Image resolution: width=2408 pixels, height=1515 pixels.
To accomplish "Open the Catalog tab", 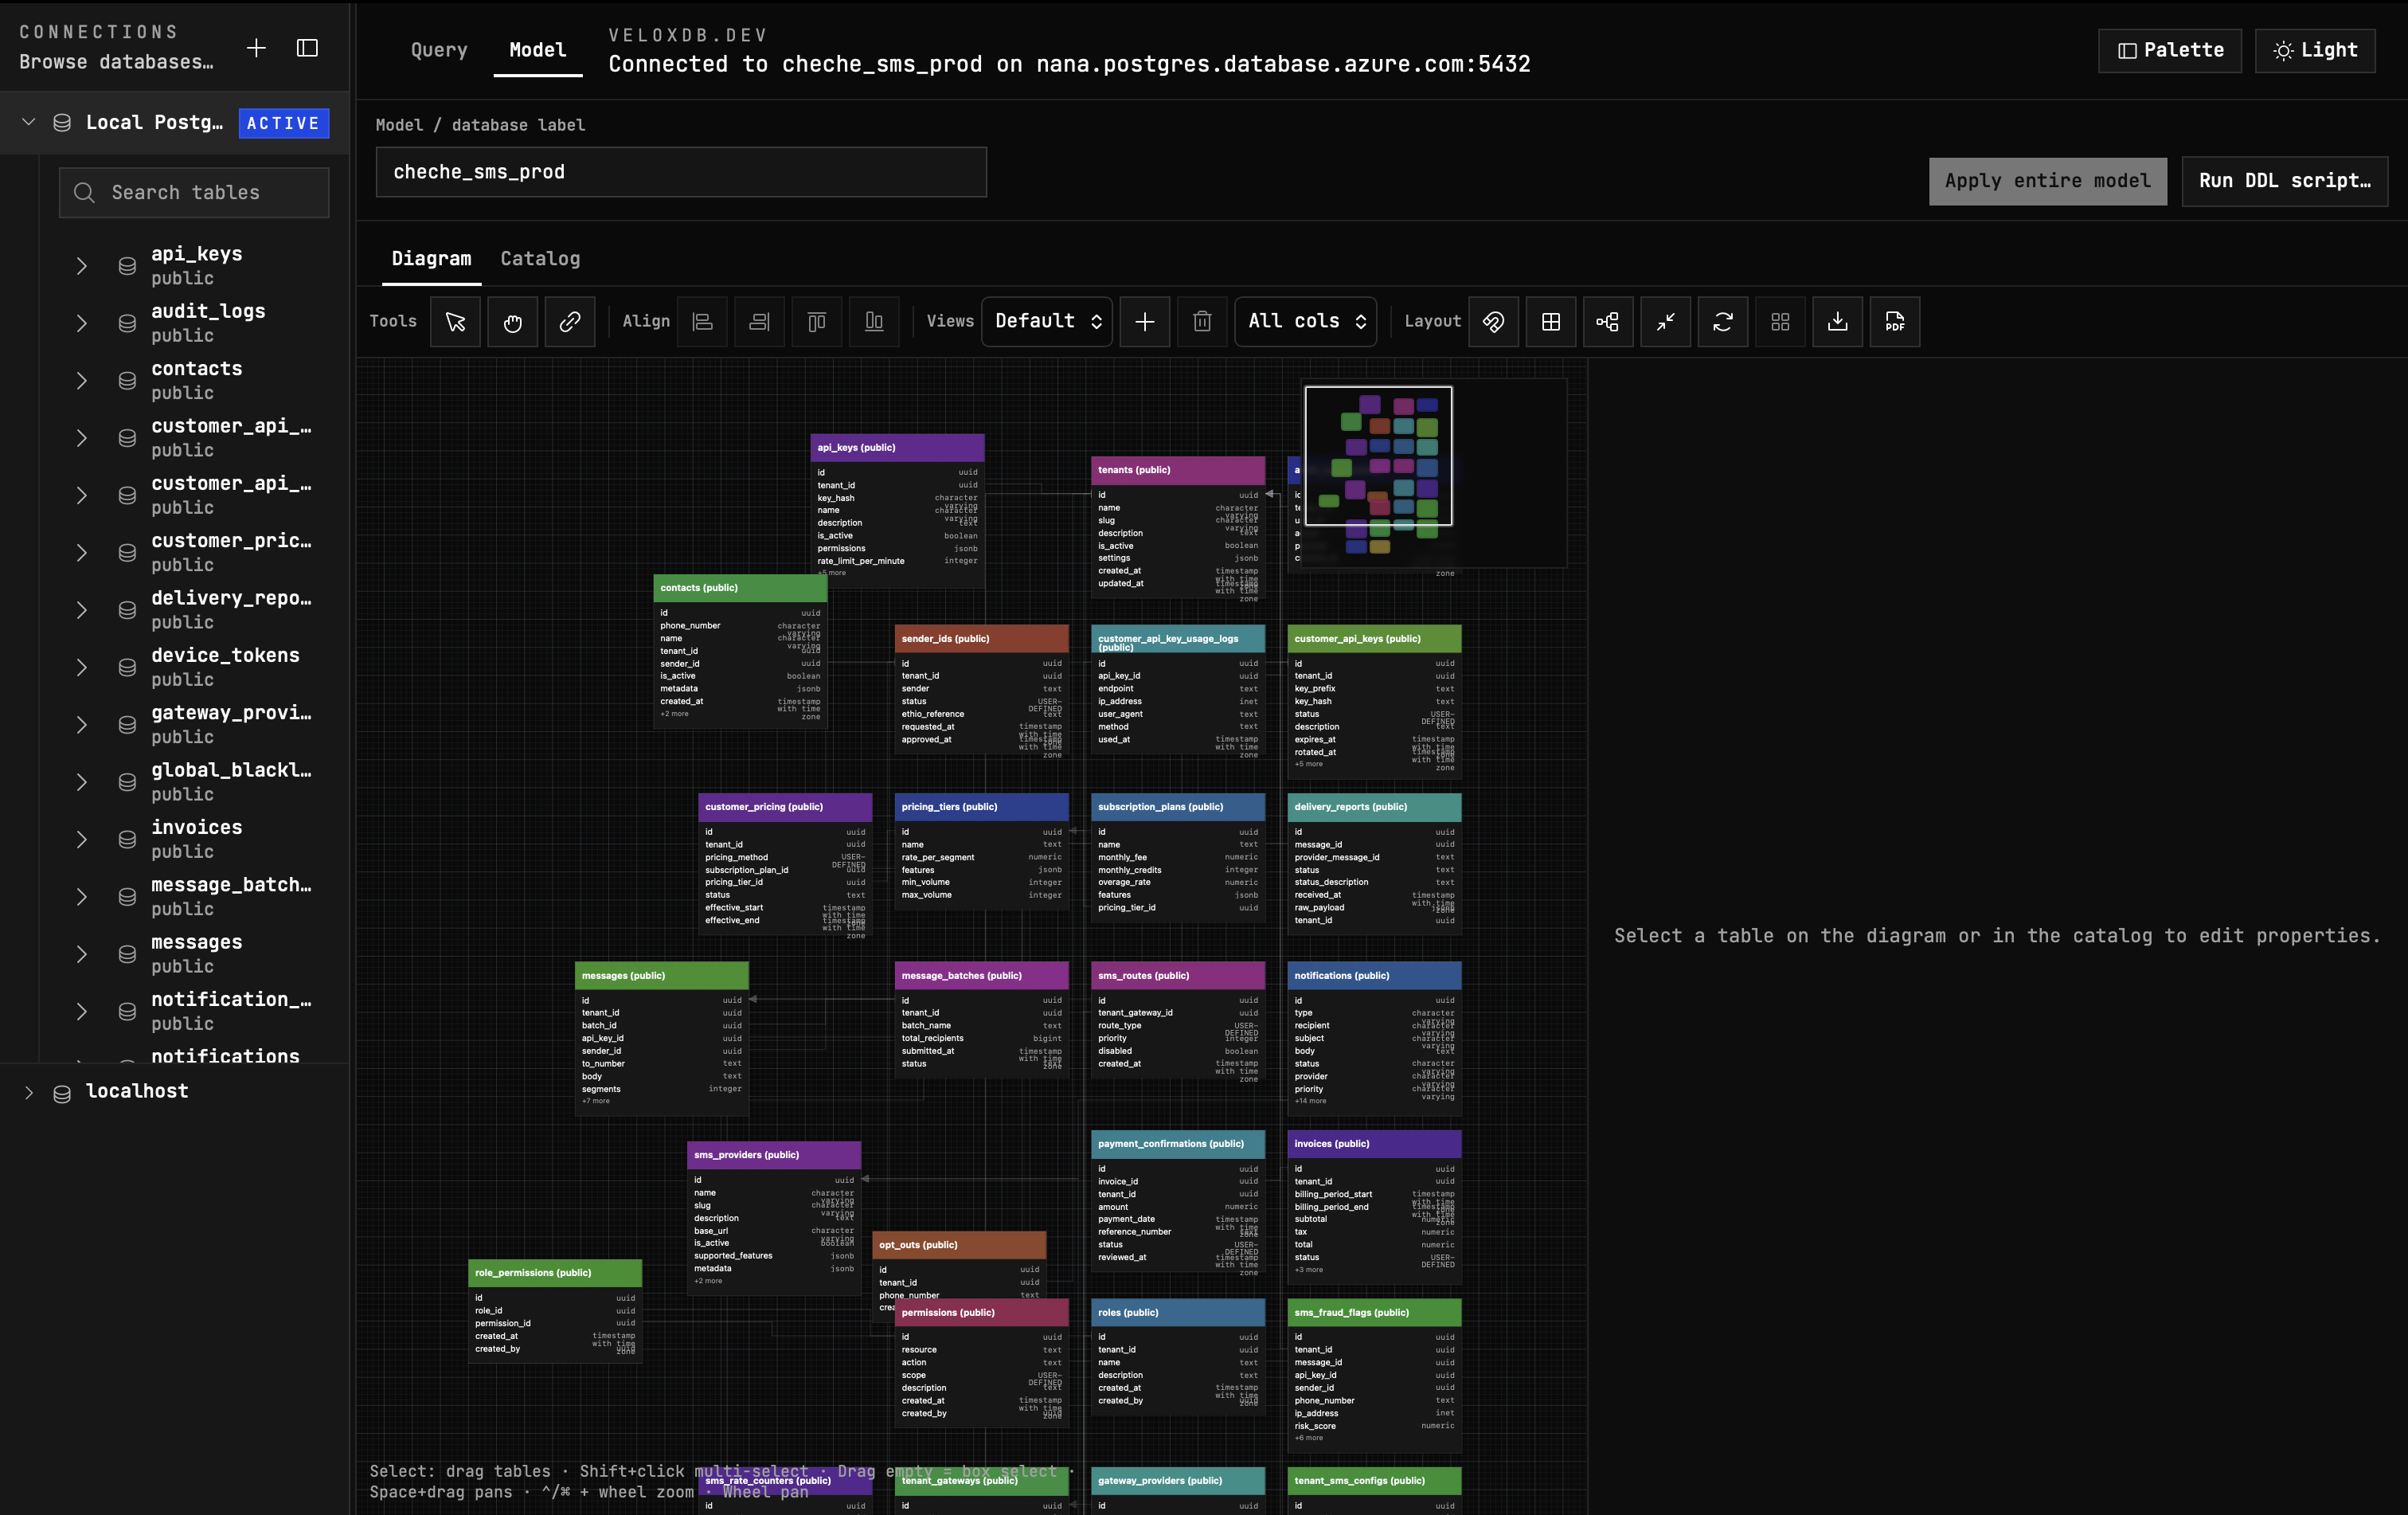I will [540, 259].
